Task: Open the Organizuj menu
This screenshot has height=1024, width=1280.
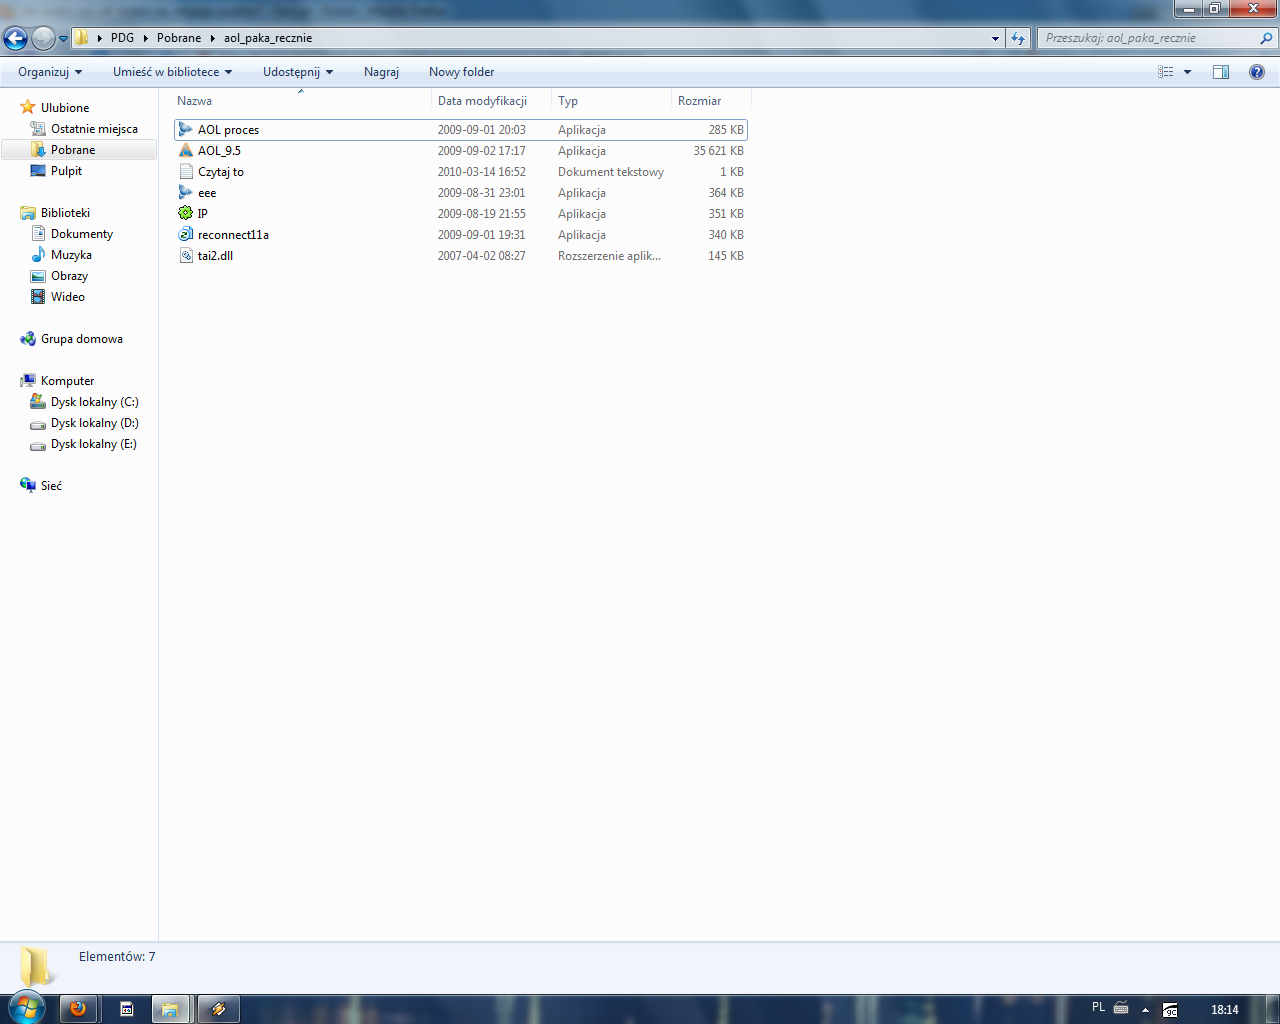Action: point(50,72)
